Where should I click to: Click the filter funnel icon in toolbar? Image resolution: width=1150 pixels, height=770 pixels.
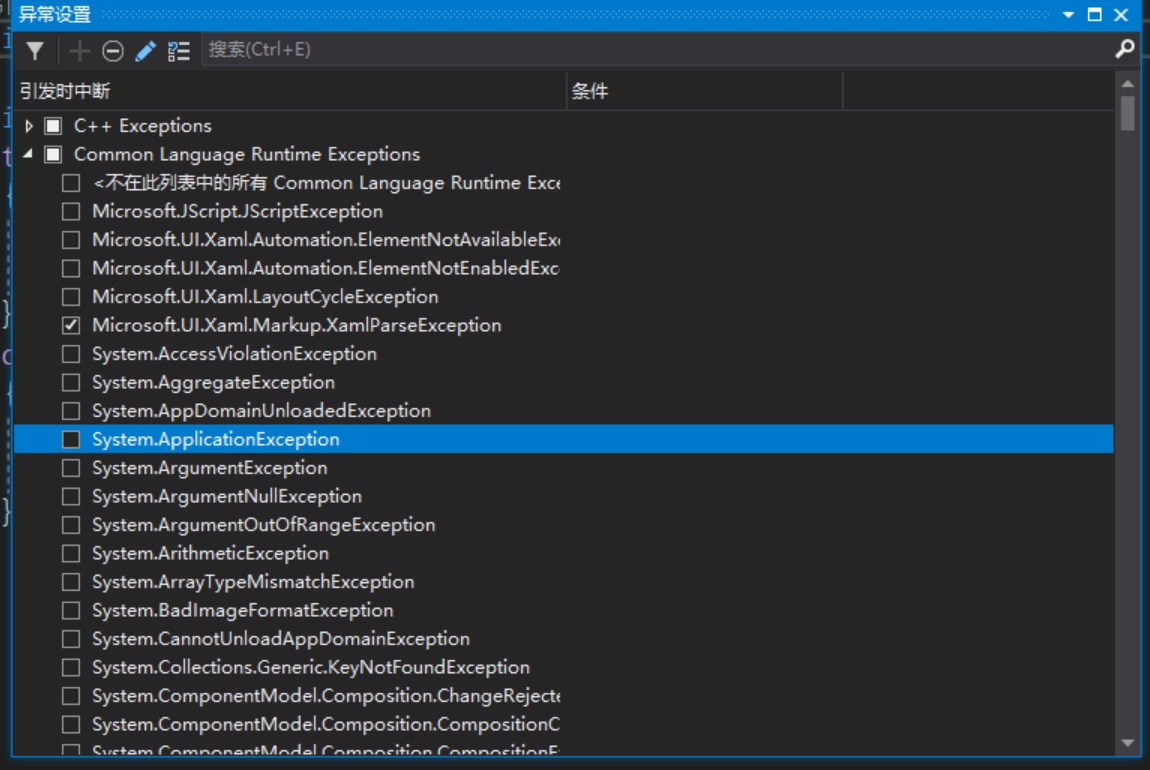35,50
